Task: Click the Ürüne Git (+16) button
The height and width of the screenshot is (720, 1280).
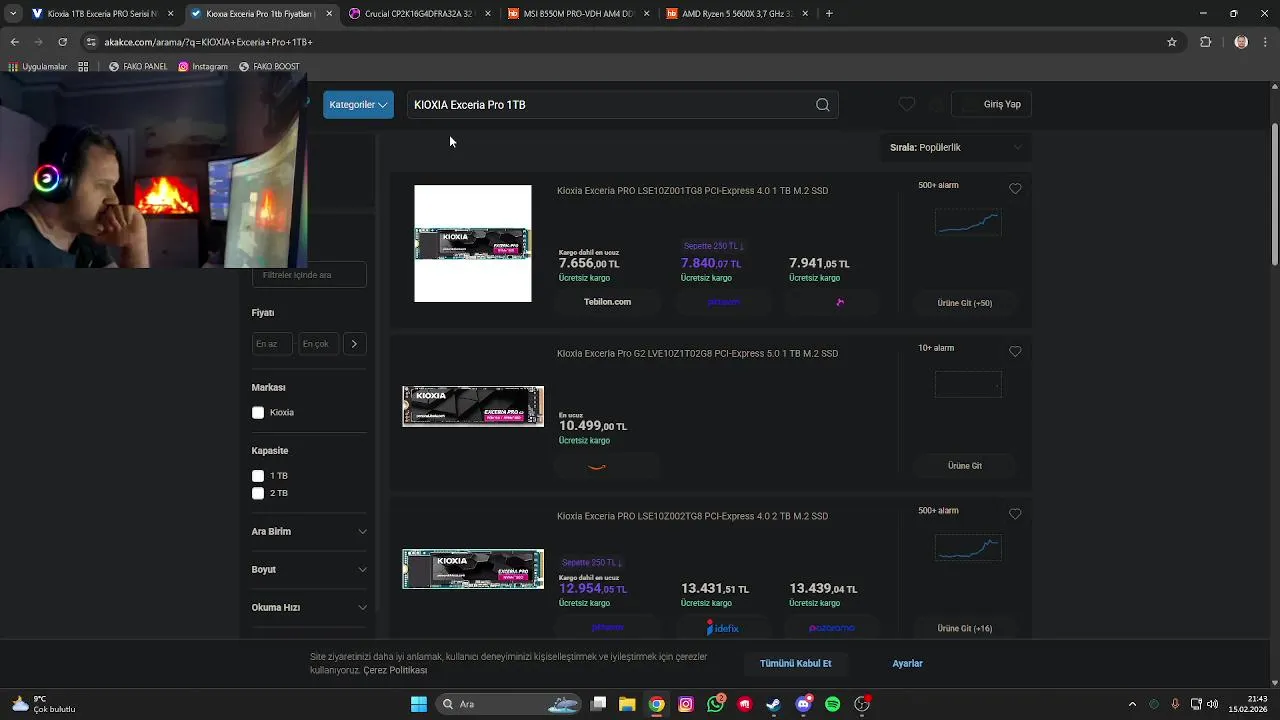Action: click(x=965, y=629)
